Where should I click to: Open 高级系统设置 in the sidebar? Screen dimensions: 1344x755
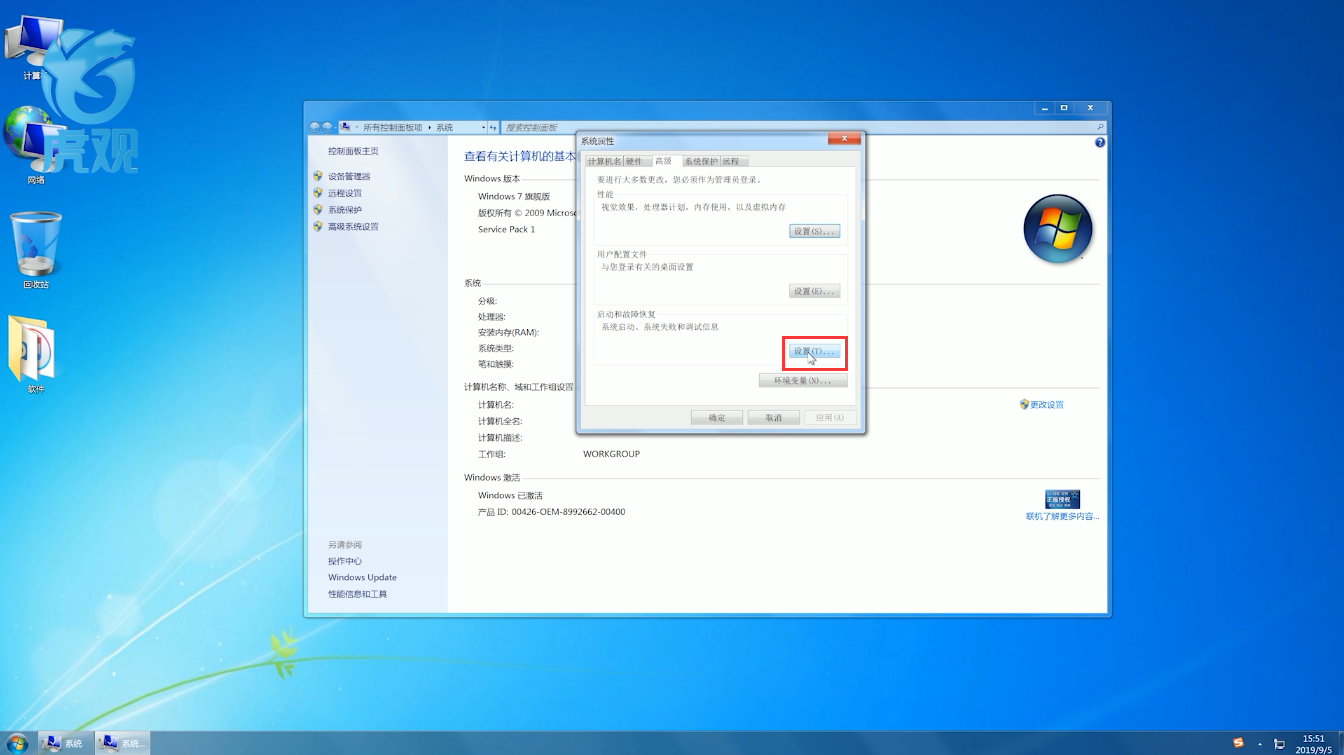point(353,227)
